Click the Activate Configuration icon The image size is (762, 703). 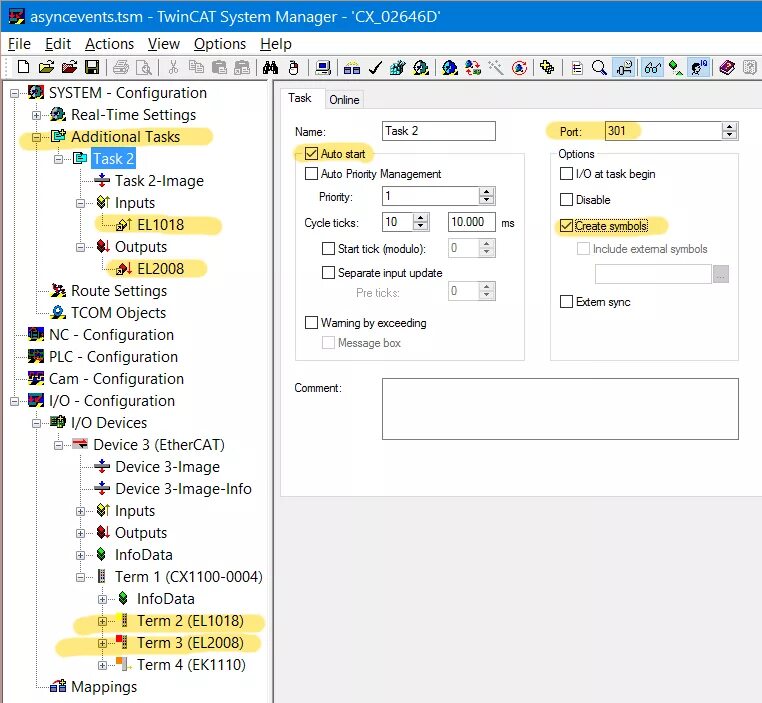point(398,68)
